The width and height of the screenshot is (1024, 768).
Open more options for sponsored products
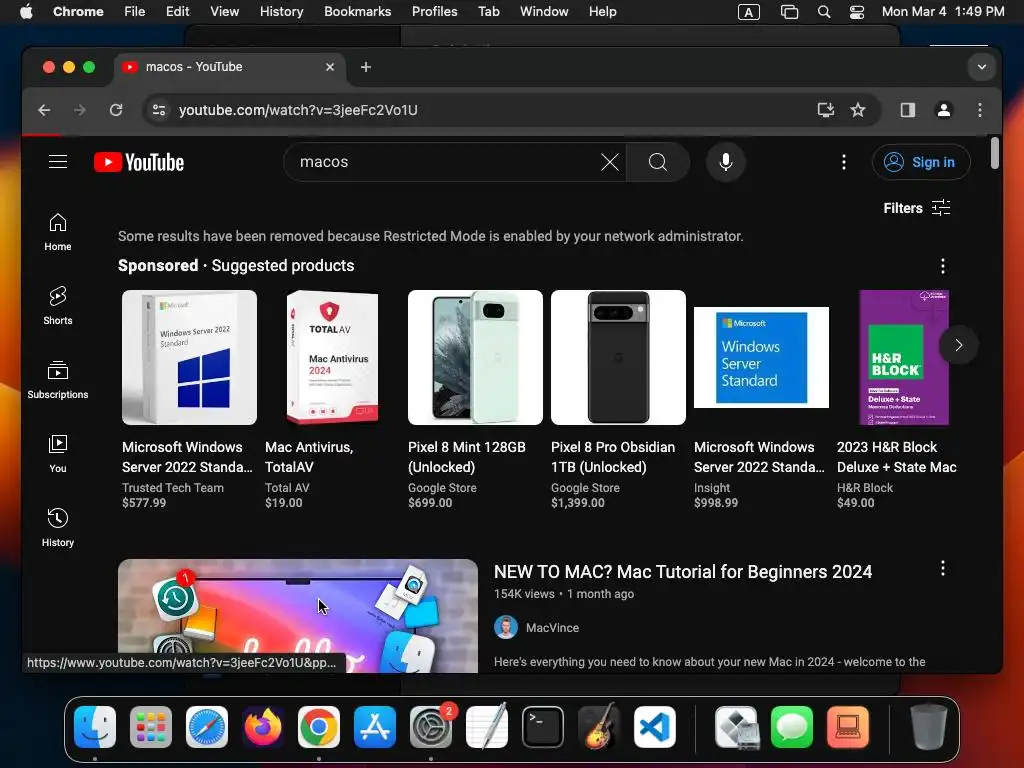pos(942,266)
